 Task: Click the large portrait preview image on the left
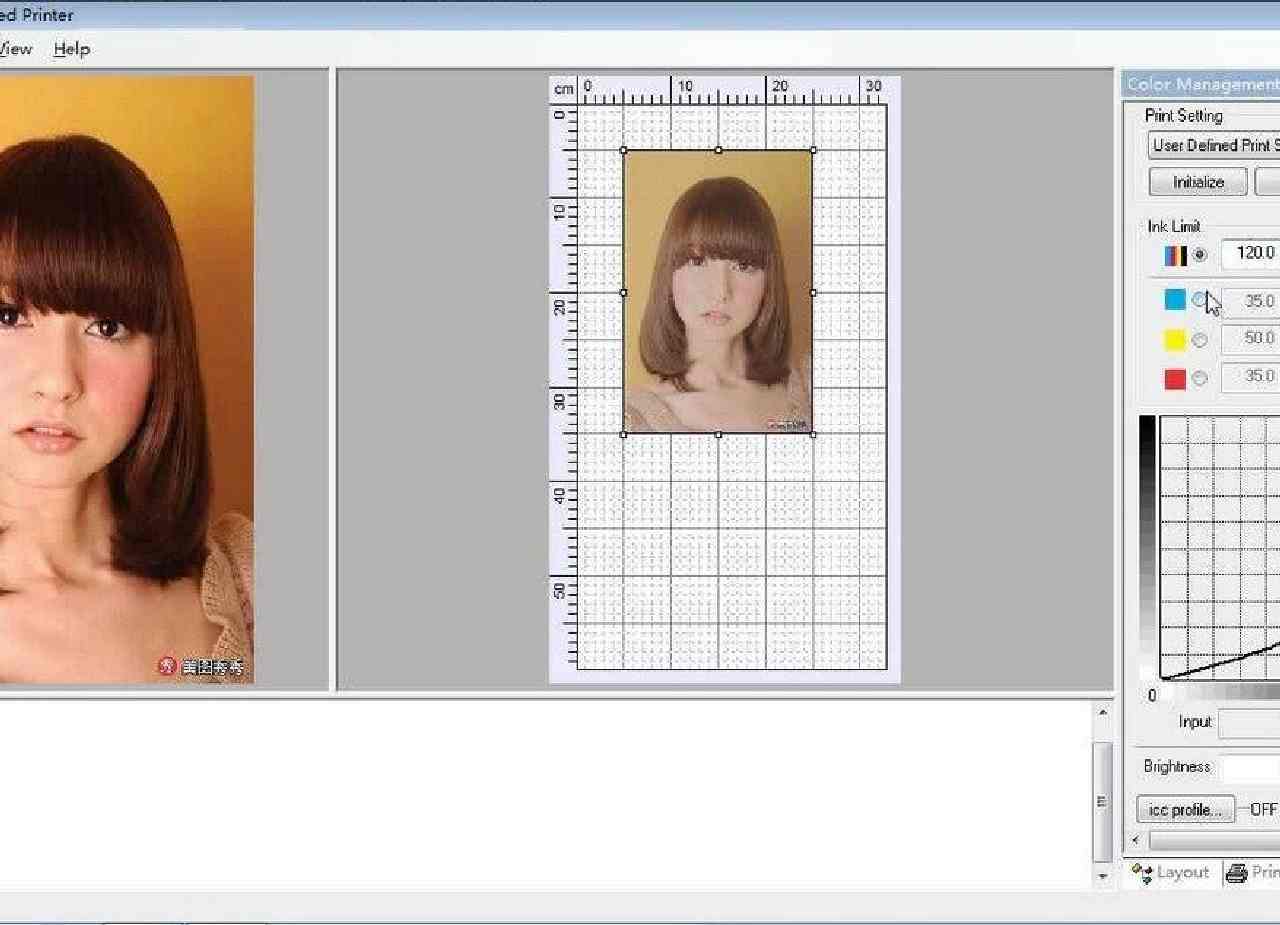click(127, 380)
